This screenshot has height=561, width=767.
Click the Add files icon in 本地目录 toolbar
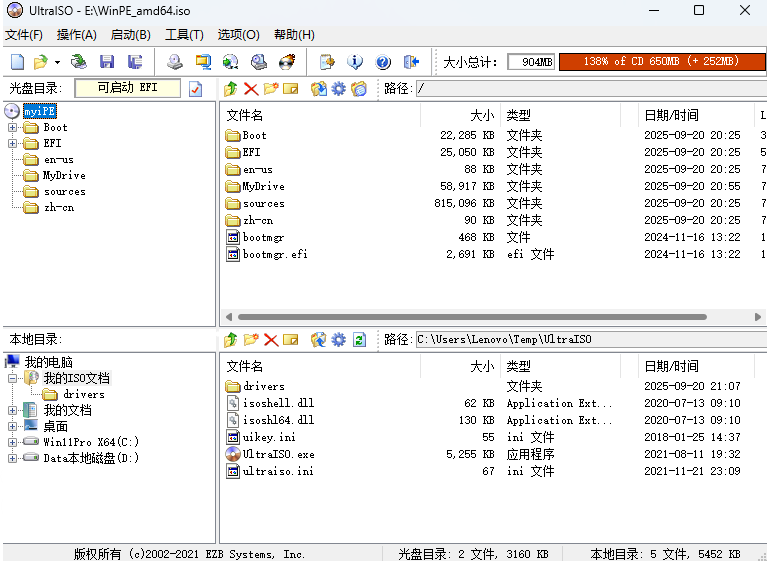(318, 339)
